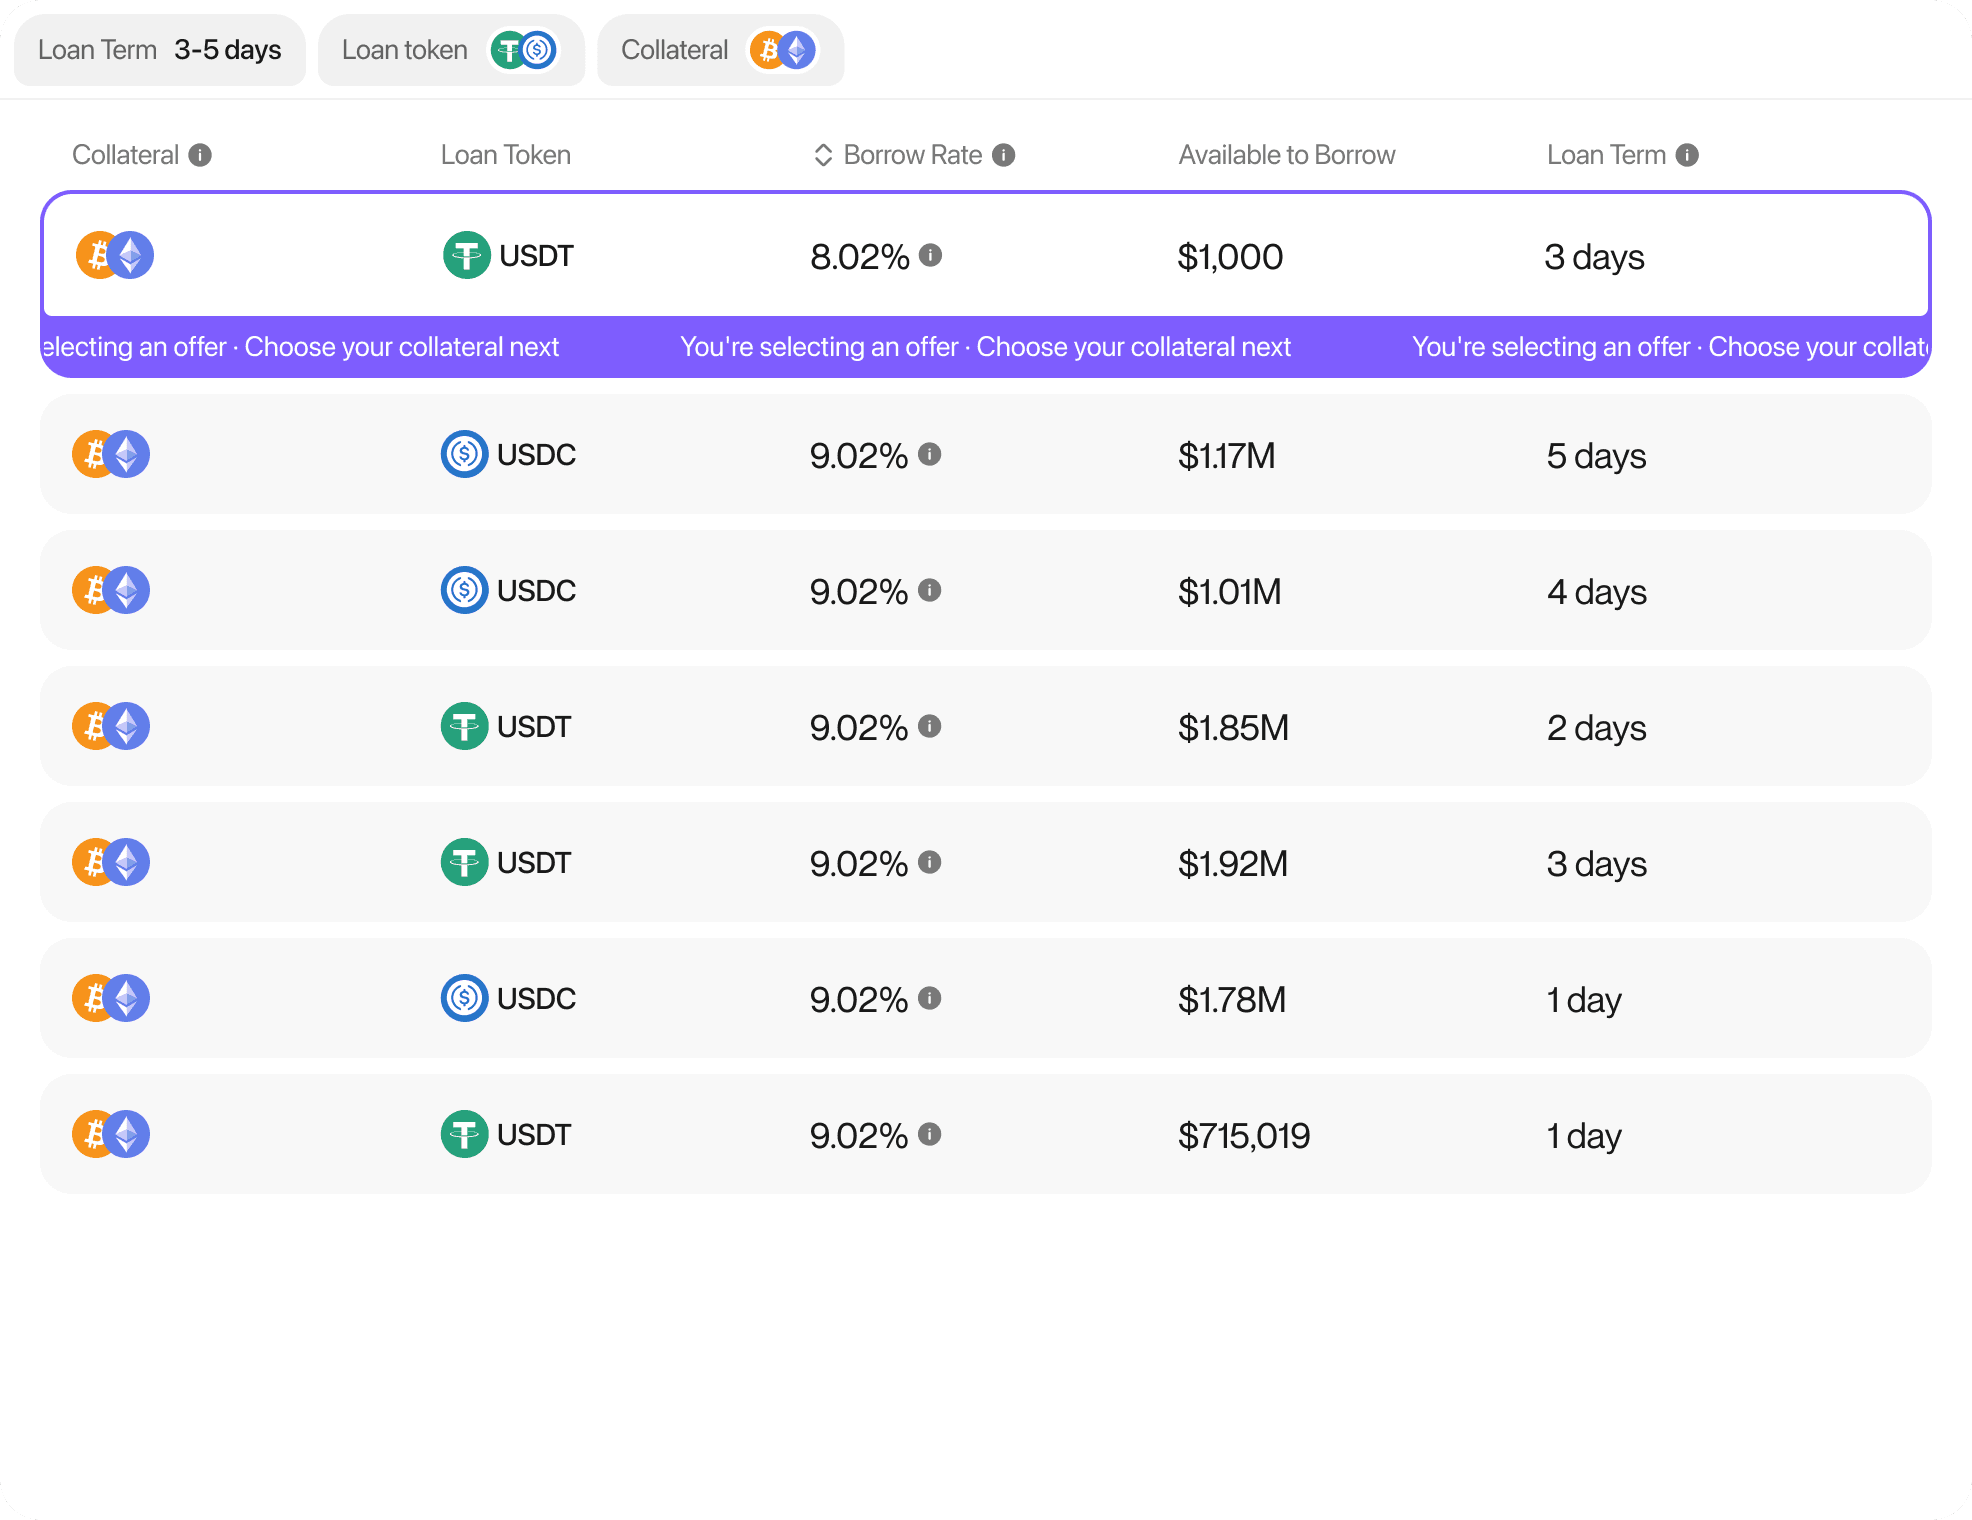
Task: Click info icon beside 9.02% in 2 days row
Action: point(930,726)
